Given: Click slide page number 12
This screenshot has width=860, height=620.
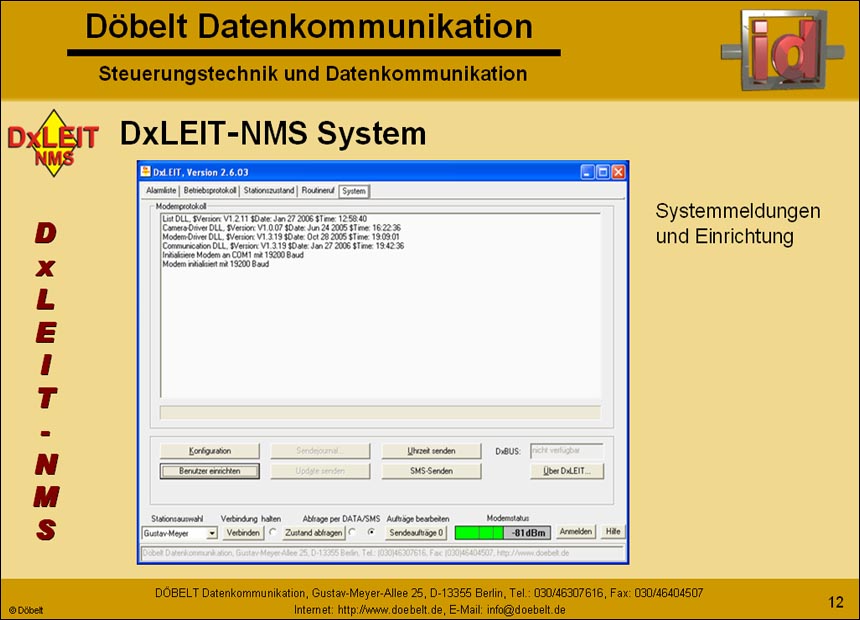Looking at the screenshot, I should click(835, 602).
